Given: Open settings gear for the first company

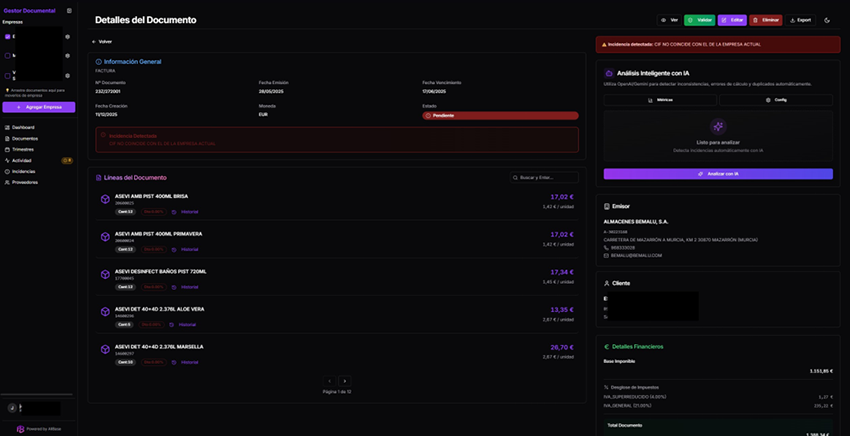Looking at the screenshot, I should point(68,36).
